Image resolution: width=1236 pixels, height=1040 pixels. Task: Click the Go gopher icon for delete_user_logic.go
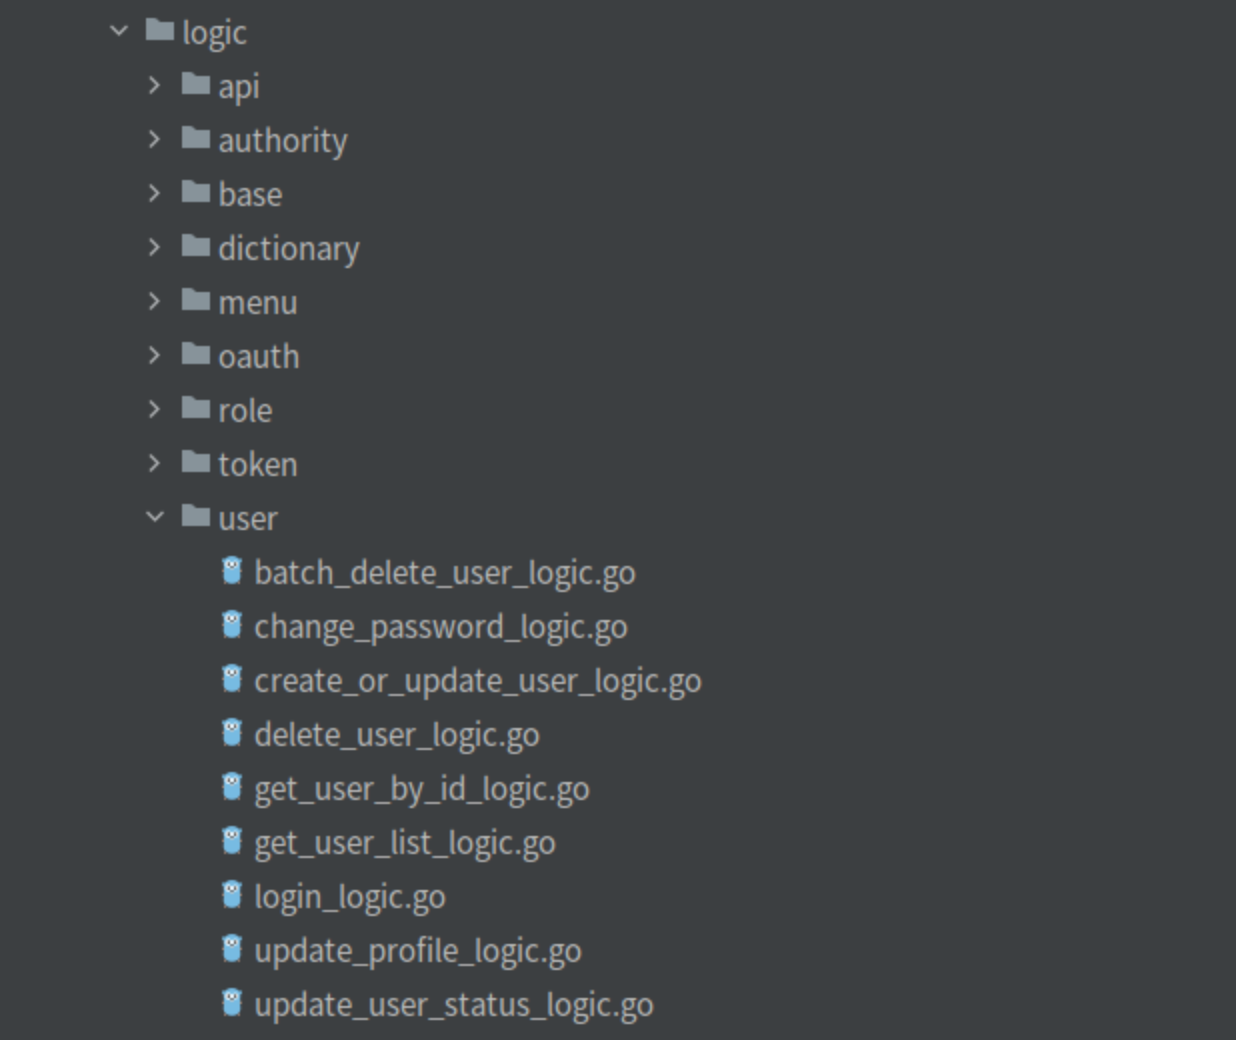coord(232,733)
